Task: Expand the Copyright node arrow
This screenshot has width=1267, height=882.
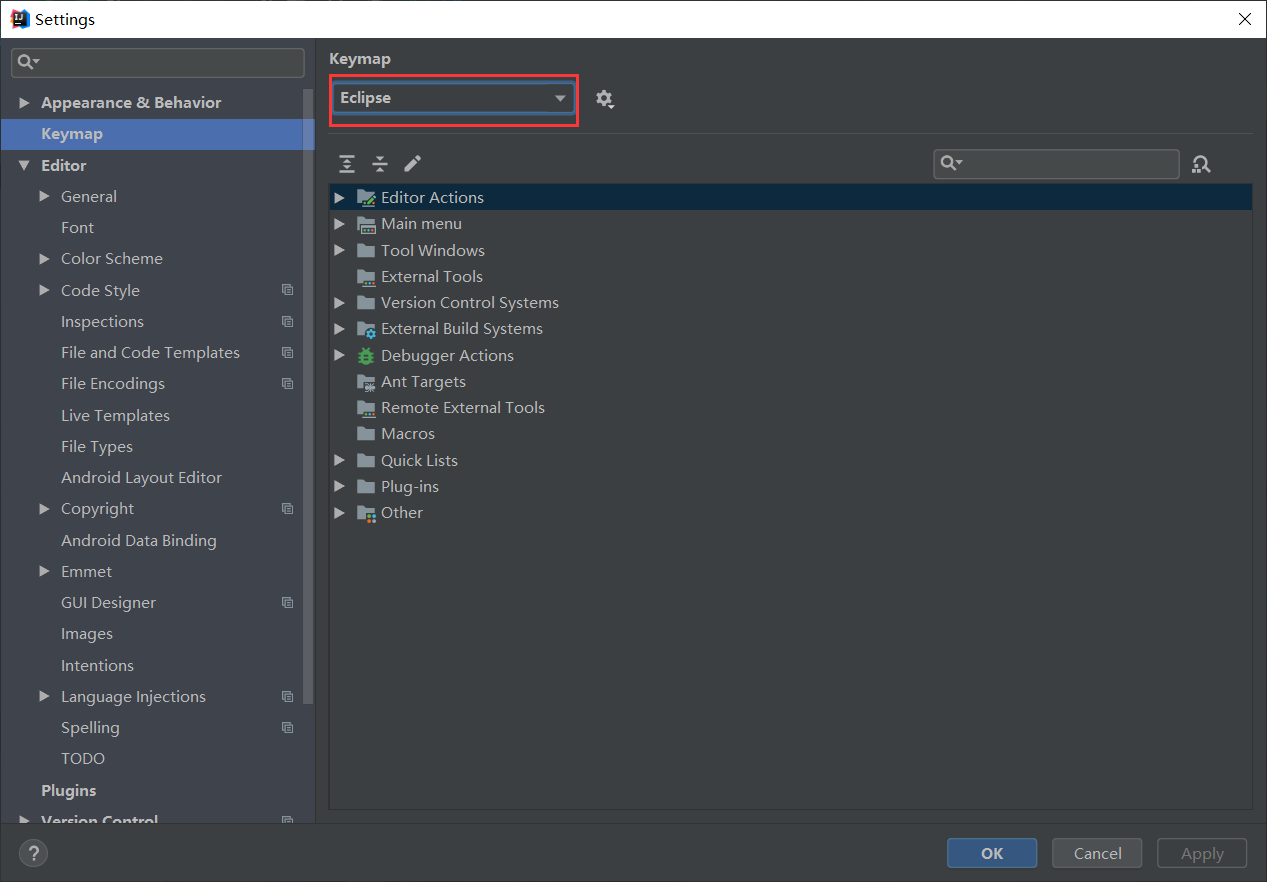Action: pos(44,509)
